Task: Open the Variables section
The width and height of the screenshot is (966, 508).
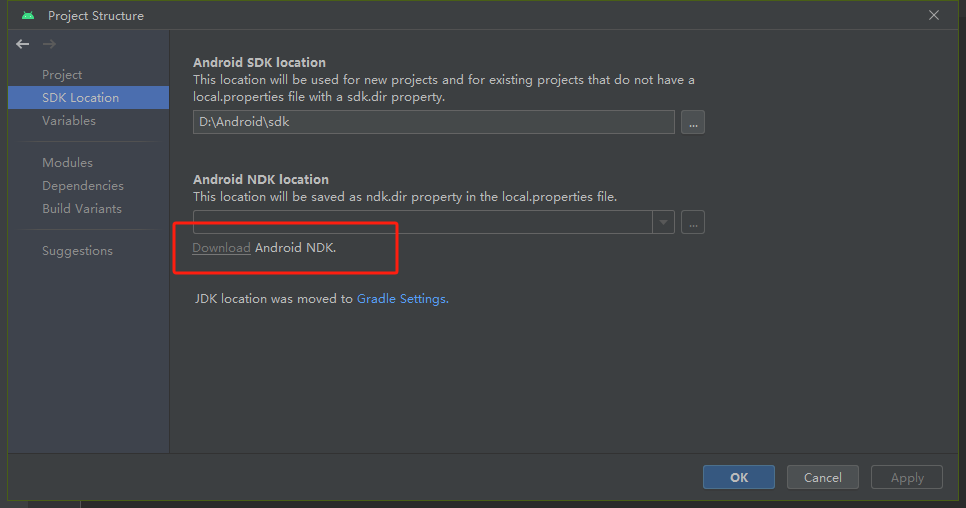Action: pos(69,121)
